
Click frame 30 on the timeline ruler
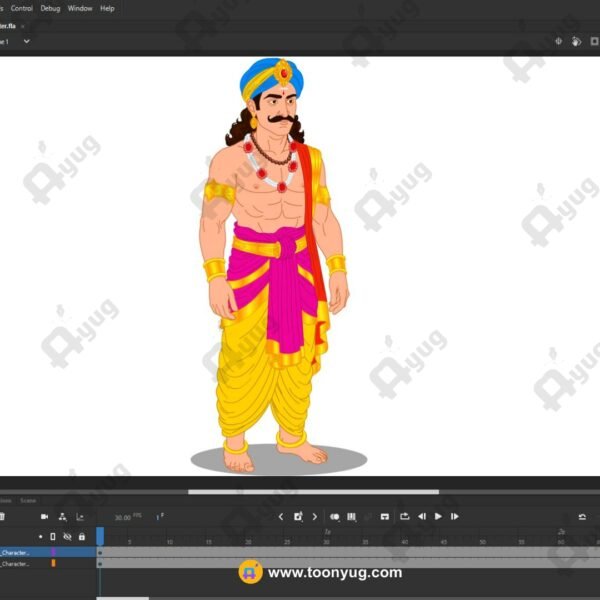click(326, 542)
